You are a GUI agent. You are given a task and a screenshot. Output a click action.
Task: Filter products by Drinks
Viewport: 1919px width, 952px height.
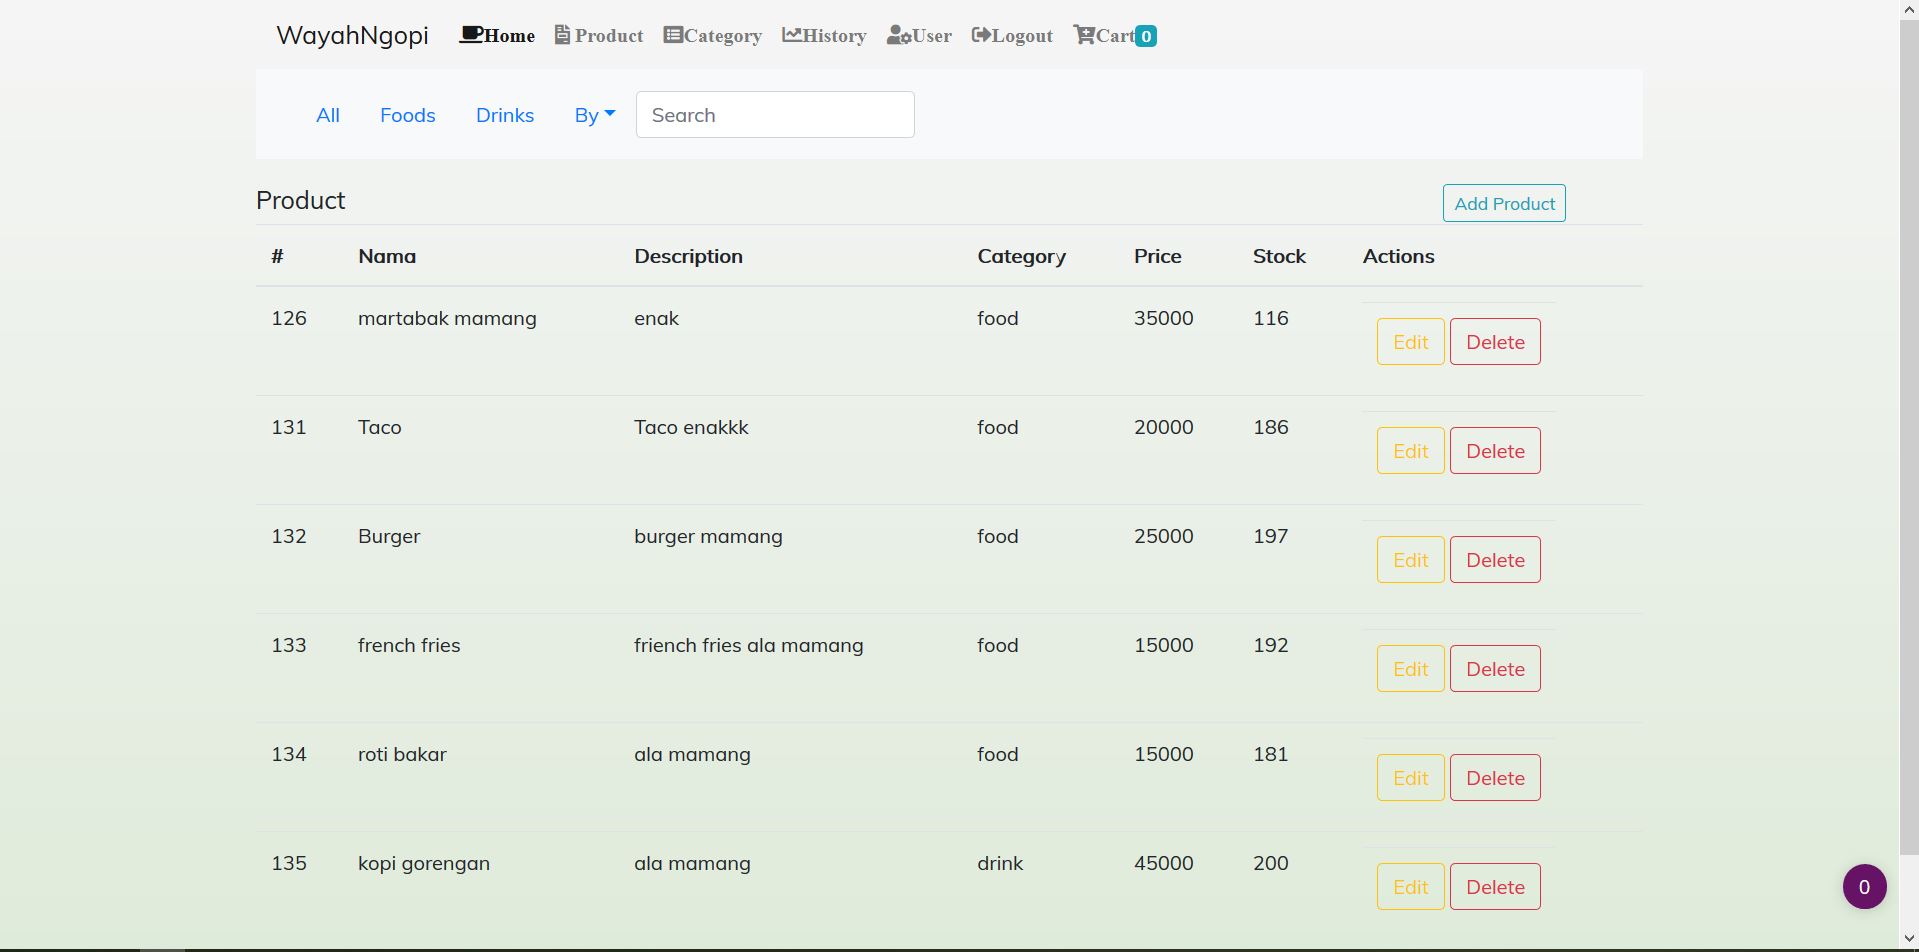[x=505, y=115]
